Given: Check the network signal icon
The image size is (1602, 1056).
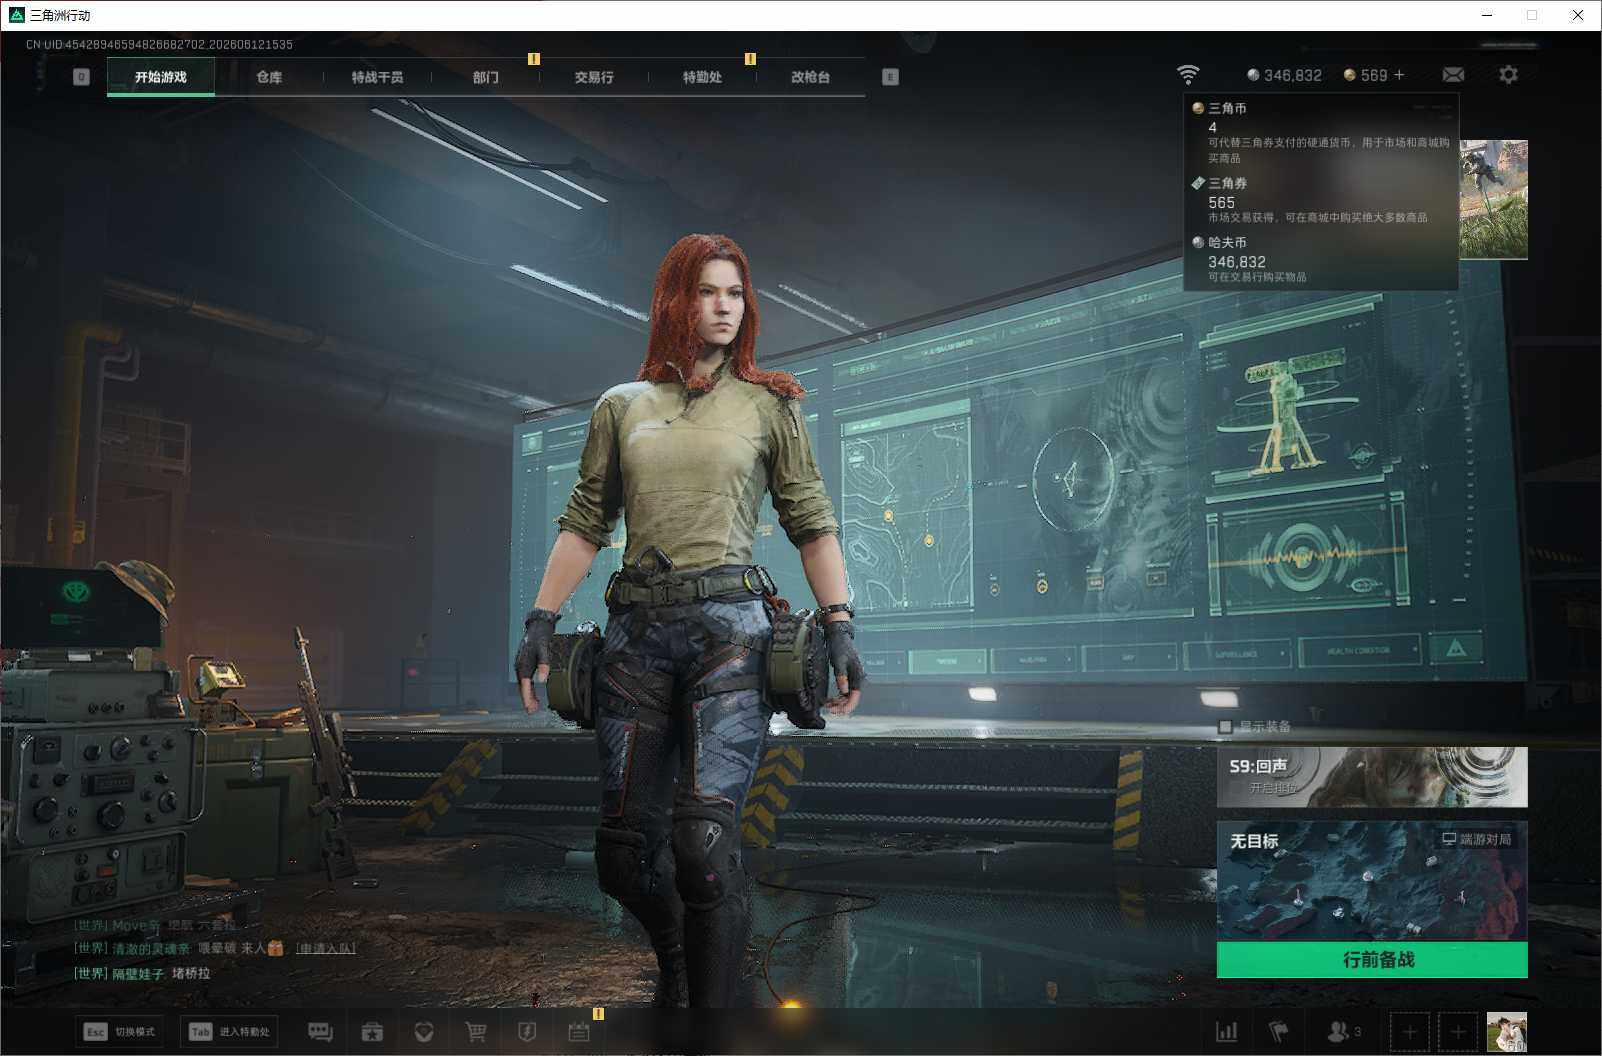Looking at the screenshot, I should coord(1188,75).
